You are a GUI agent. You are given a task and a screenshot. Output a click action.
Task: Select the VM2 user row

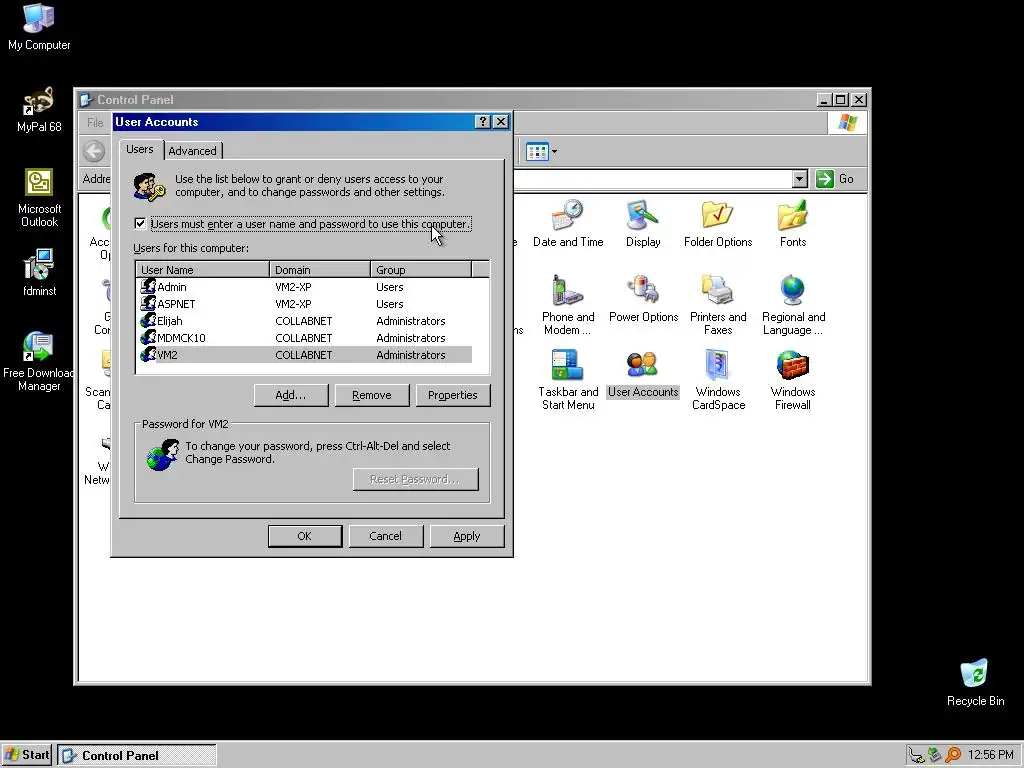[304, 355]
